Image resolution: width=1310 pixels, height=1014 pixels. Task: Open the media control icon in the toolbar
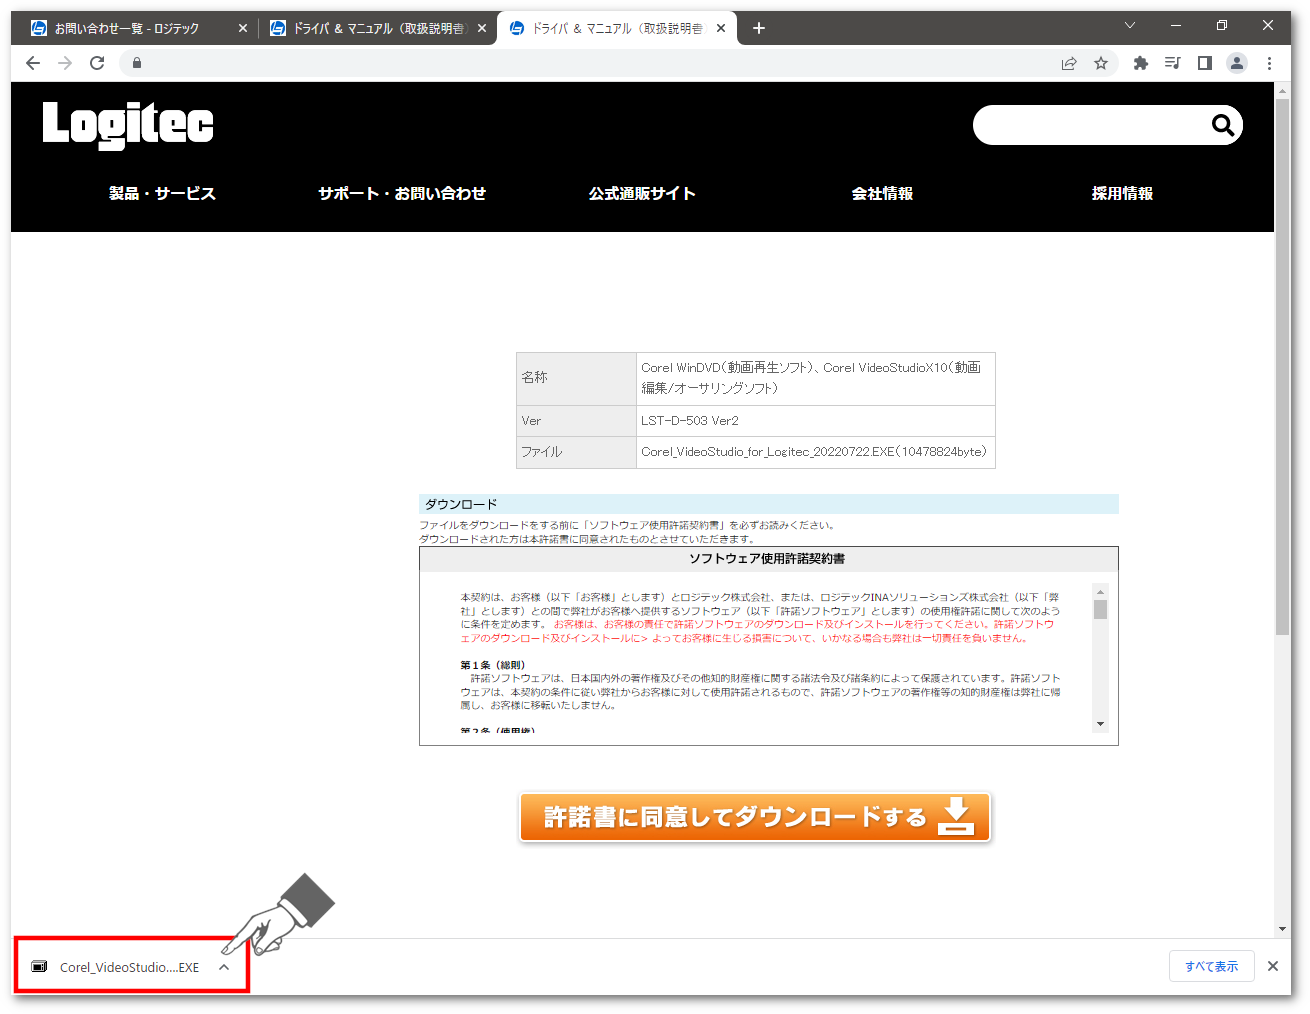pyautogui.click(x=1173, y=63)
